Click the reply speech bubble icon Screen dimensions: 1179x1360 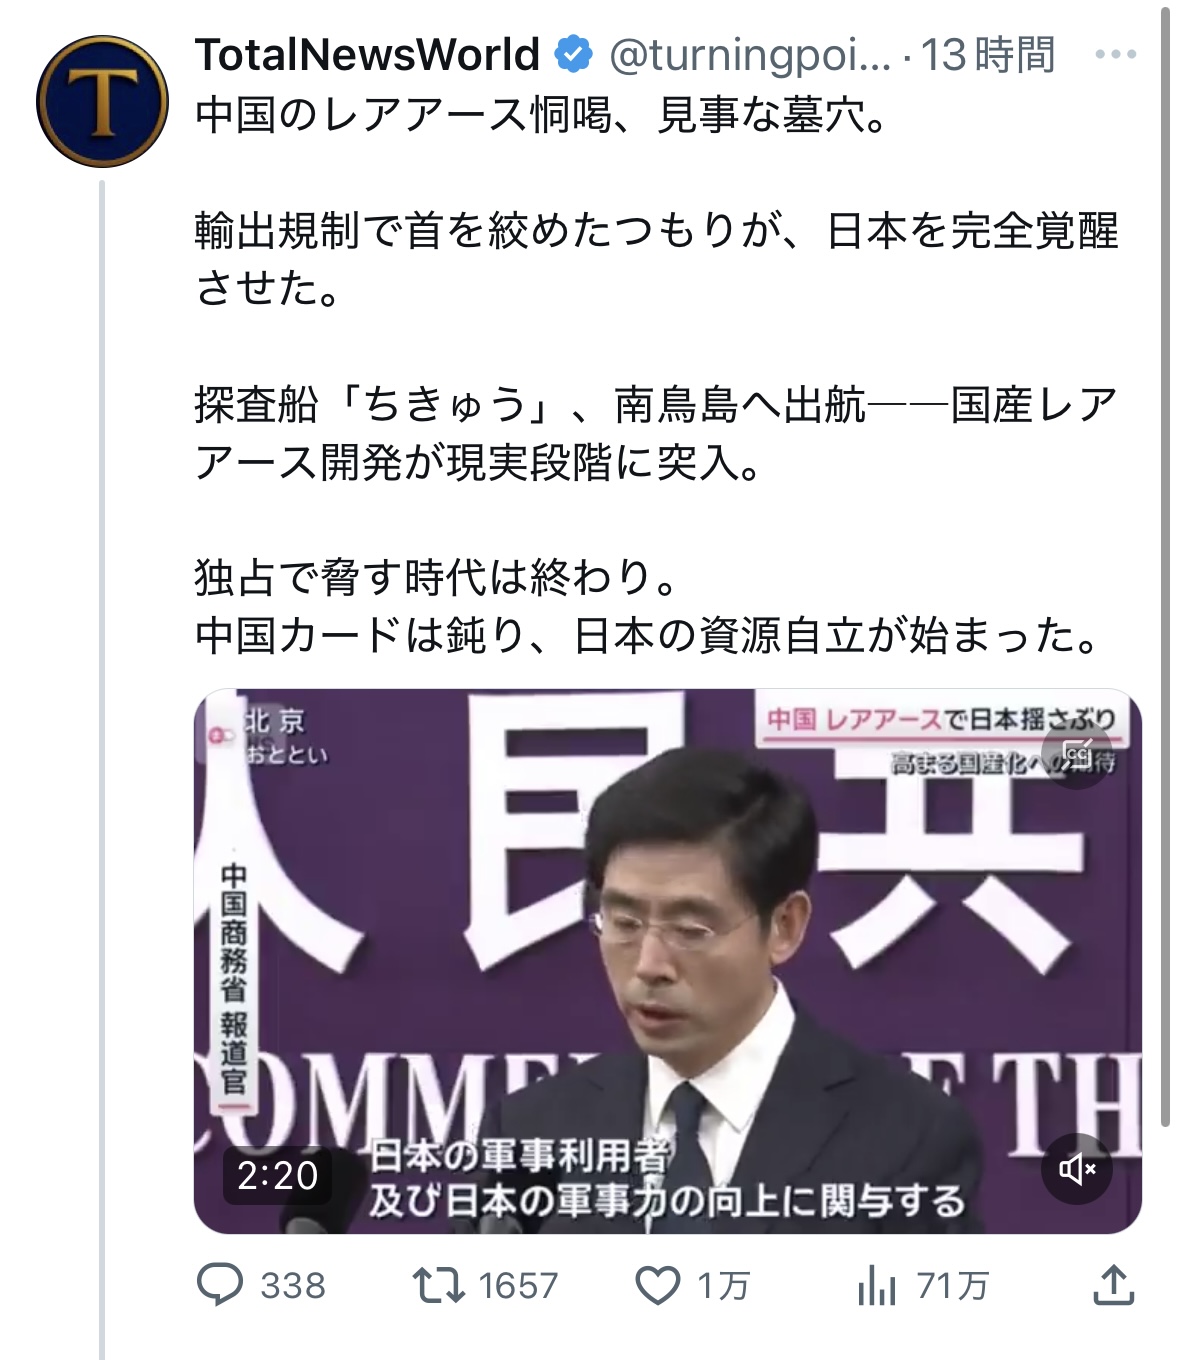coord(220,1285)
